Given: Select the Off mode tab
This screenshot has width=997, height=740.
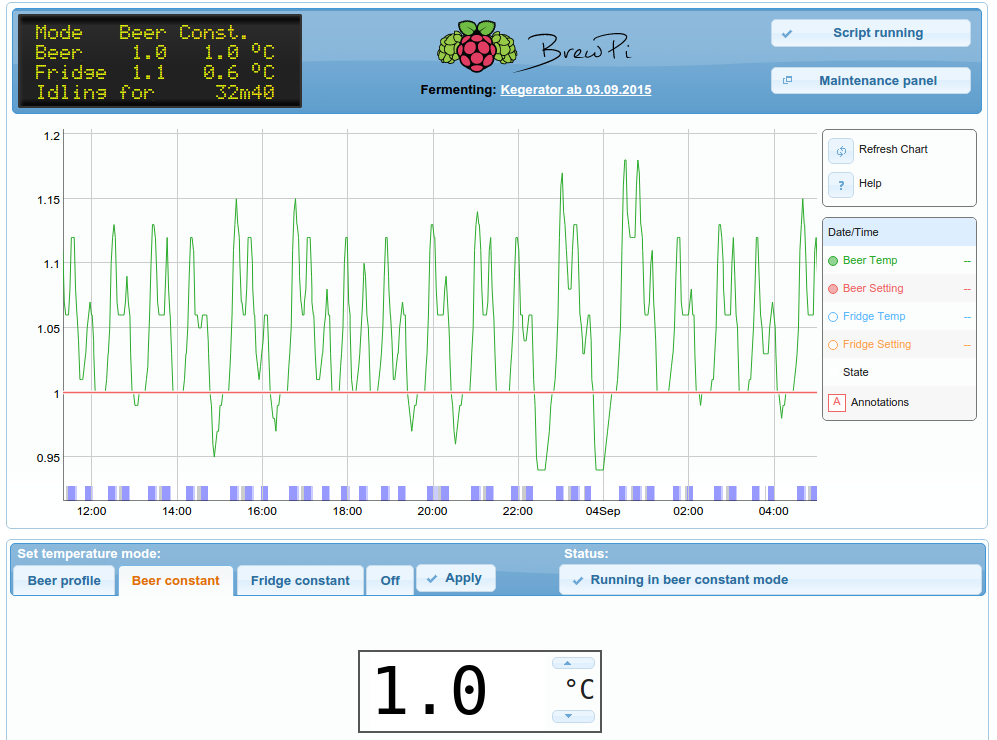Looking at the screenshot, I should tap(390, 580).
